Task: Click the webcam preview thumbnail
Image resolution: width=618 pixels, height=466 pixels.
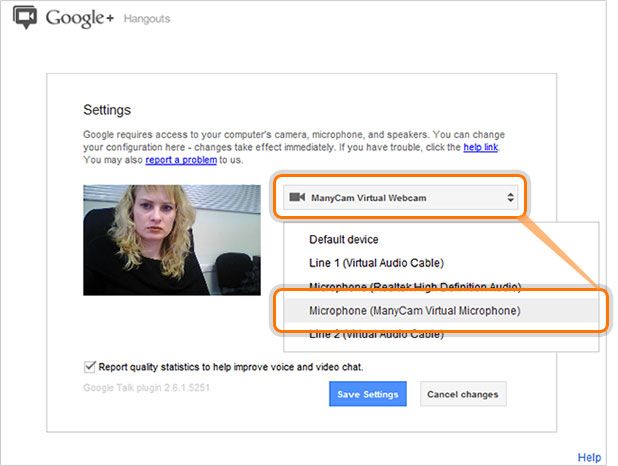Action: pyautogui.click(x=172, y=240)
